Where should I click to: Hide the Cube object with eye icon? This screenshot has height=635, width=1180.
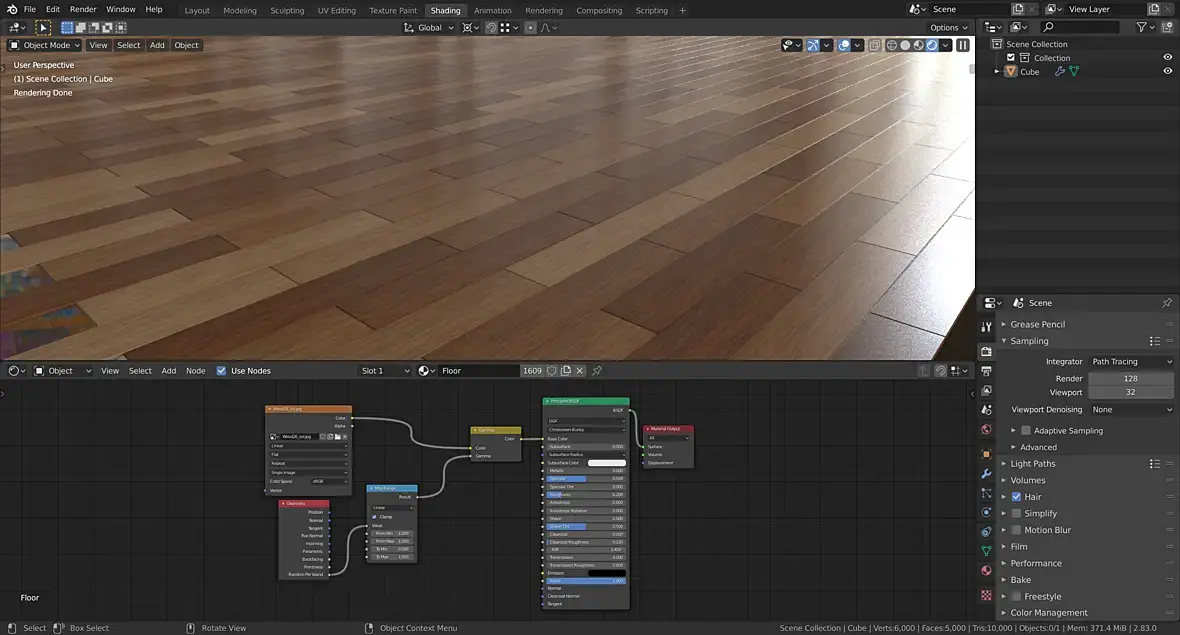coord(1167,72)
